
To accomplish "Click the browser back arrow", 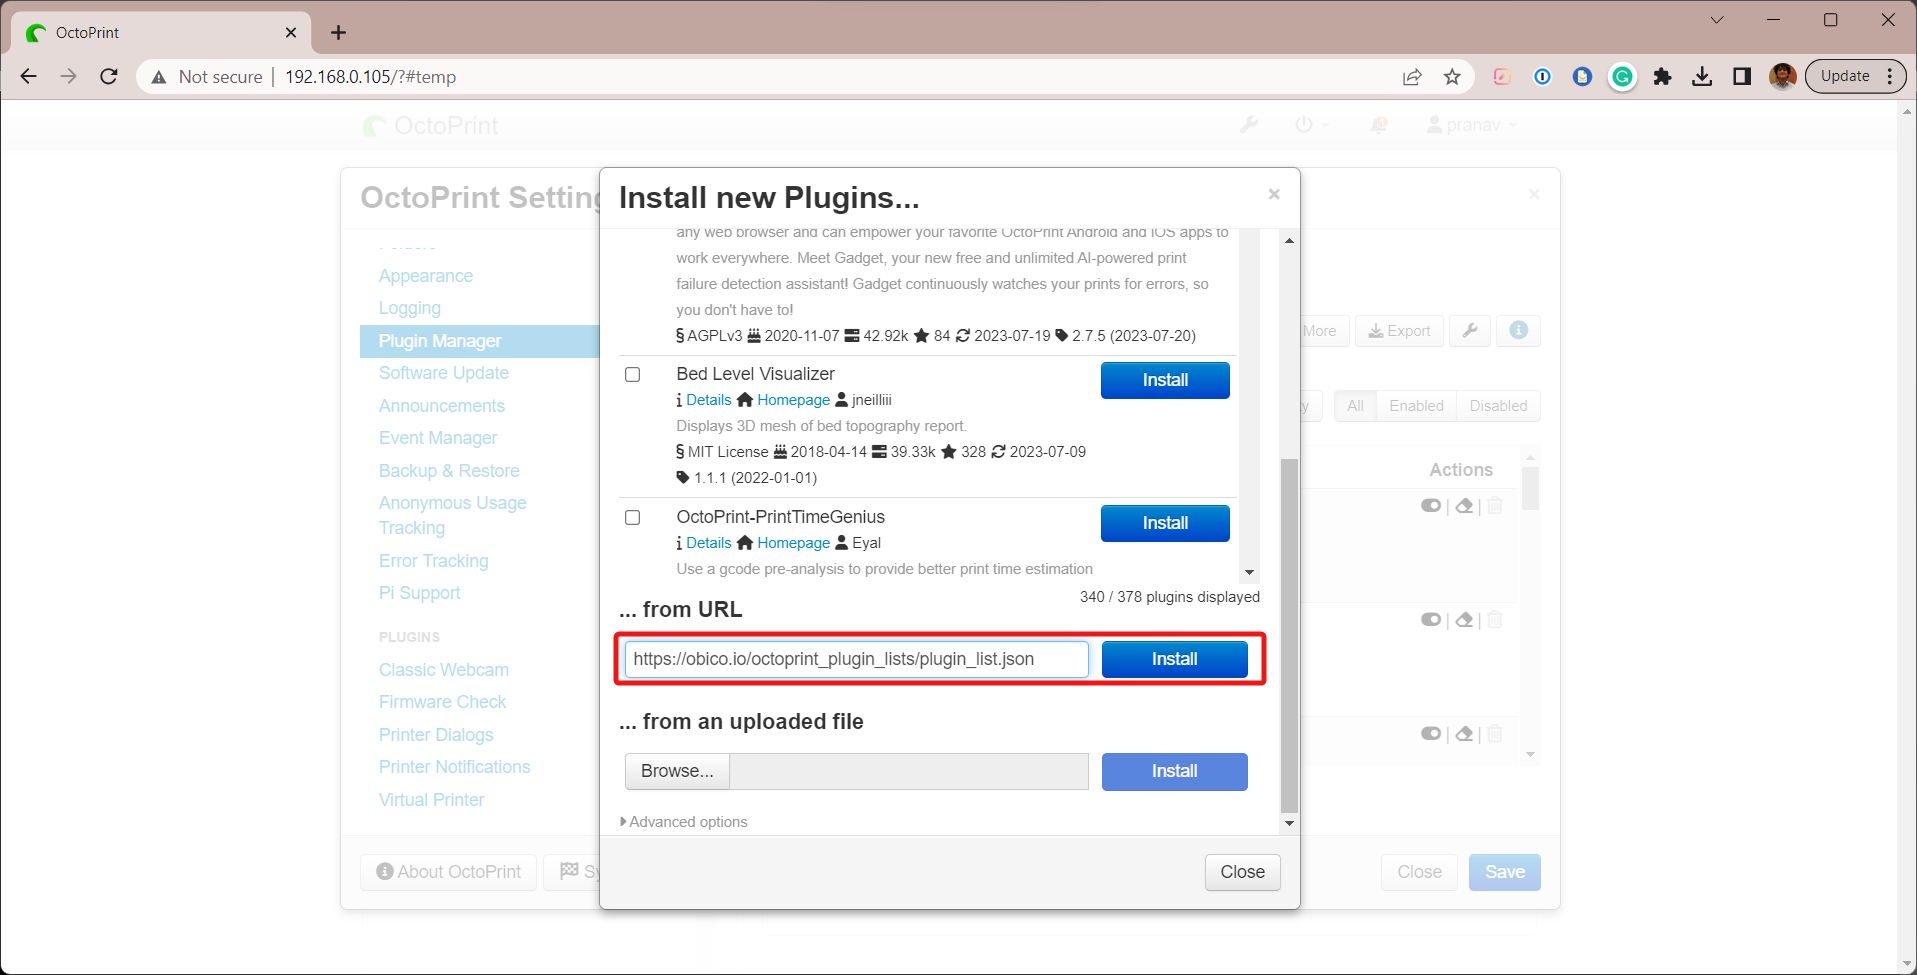I will click(29, 76).
